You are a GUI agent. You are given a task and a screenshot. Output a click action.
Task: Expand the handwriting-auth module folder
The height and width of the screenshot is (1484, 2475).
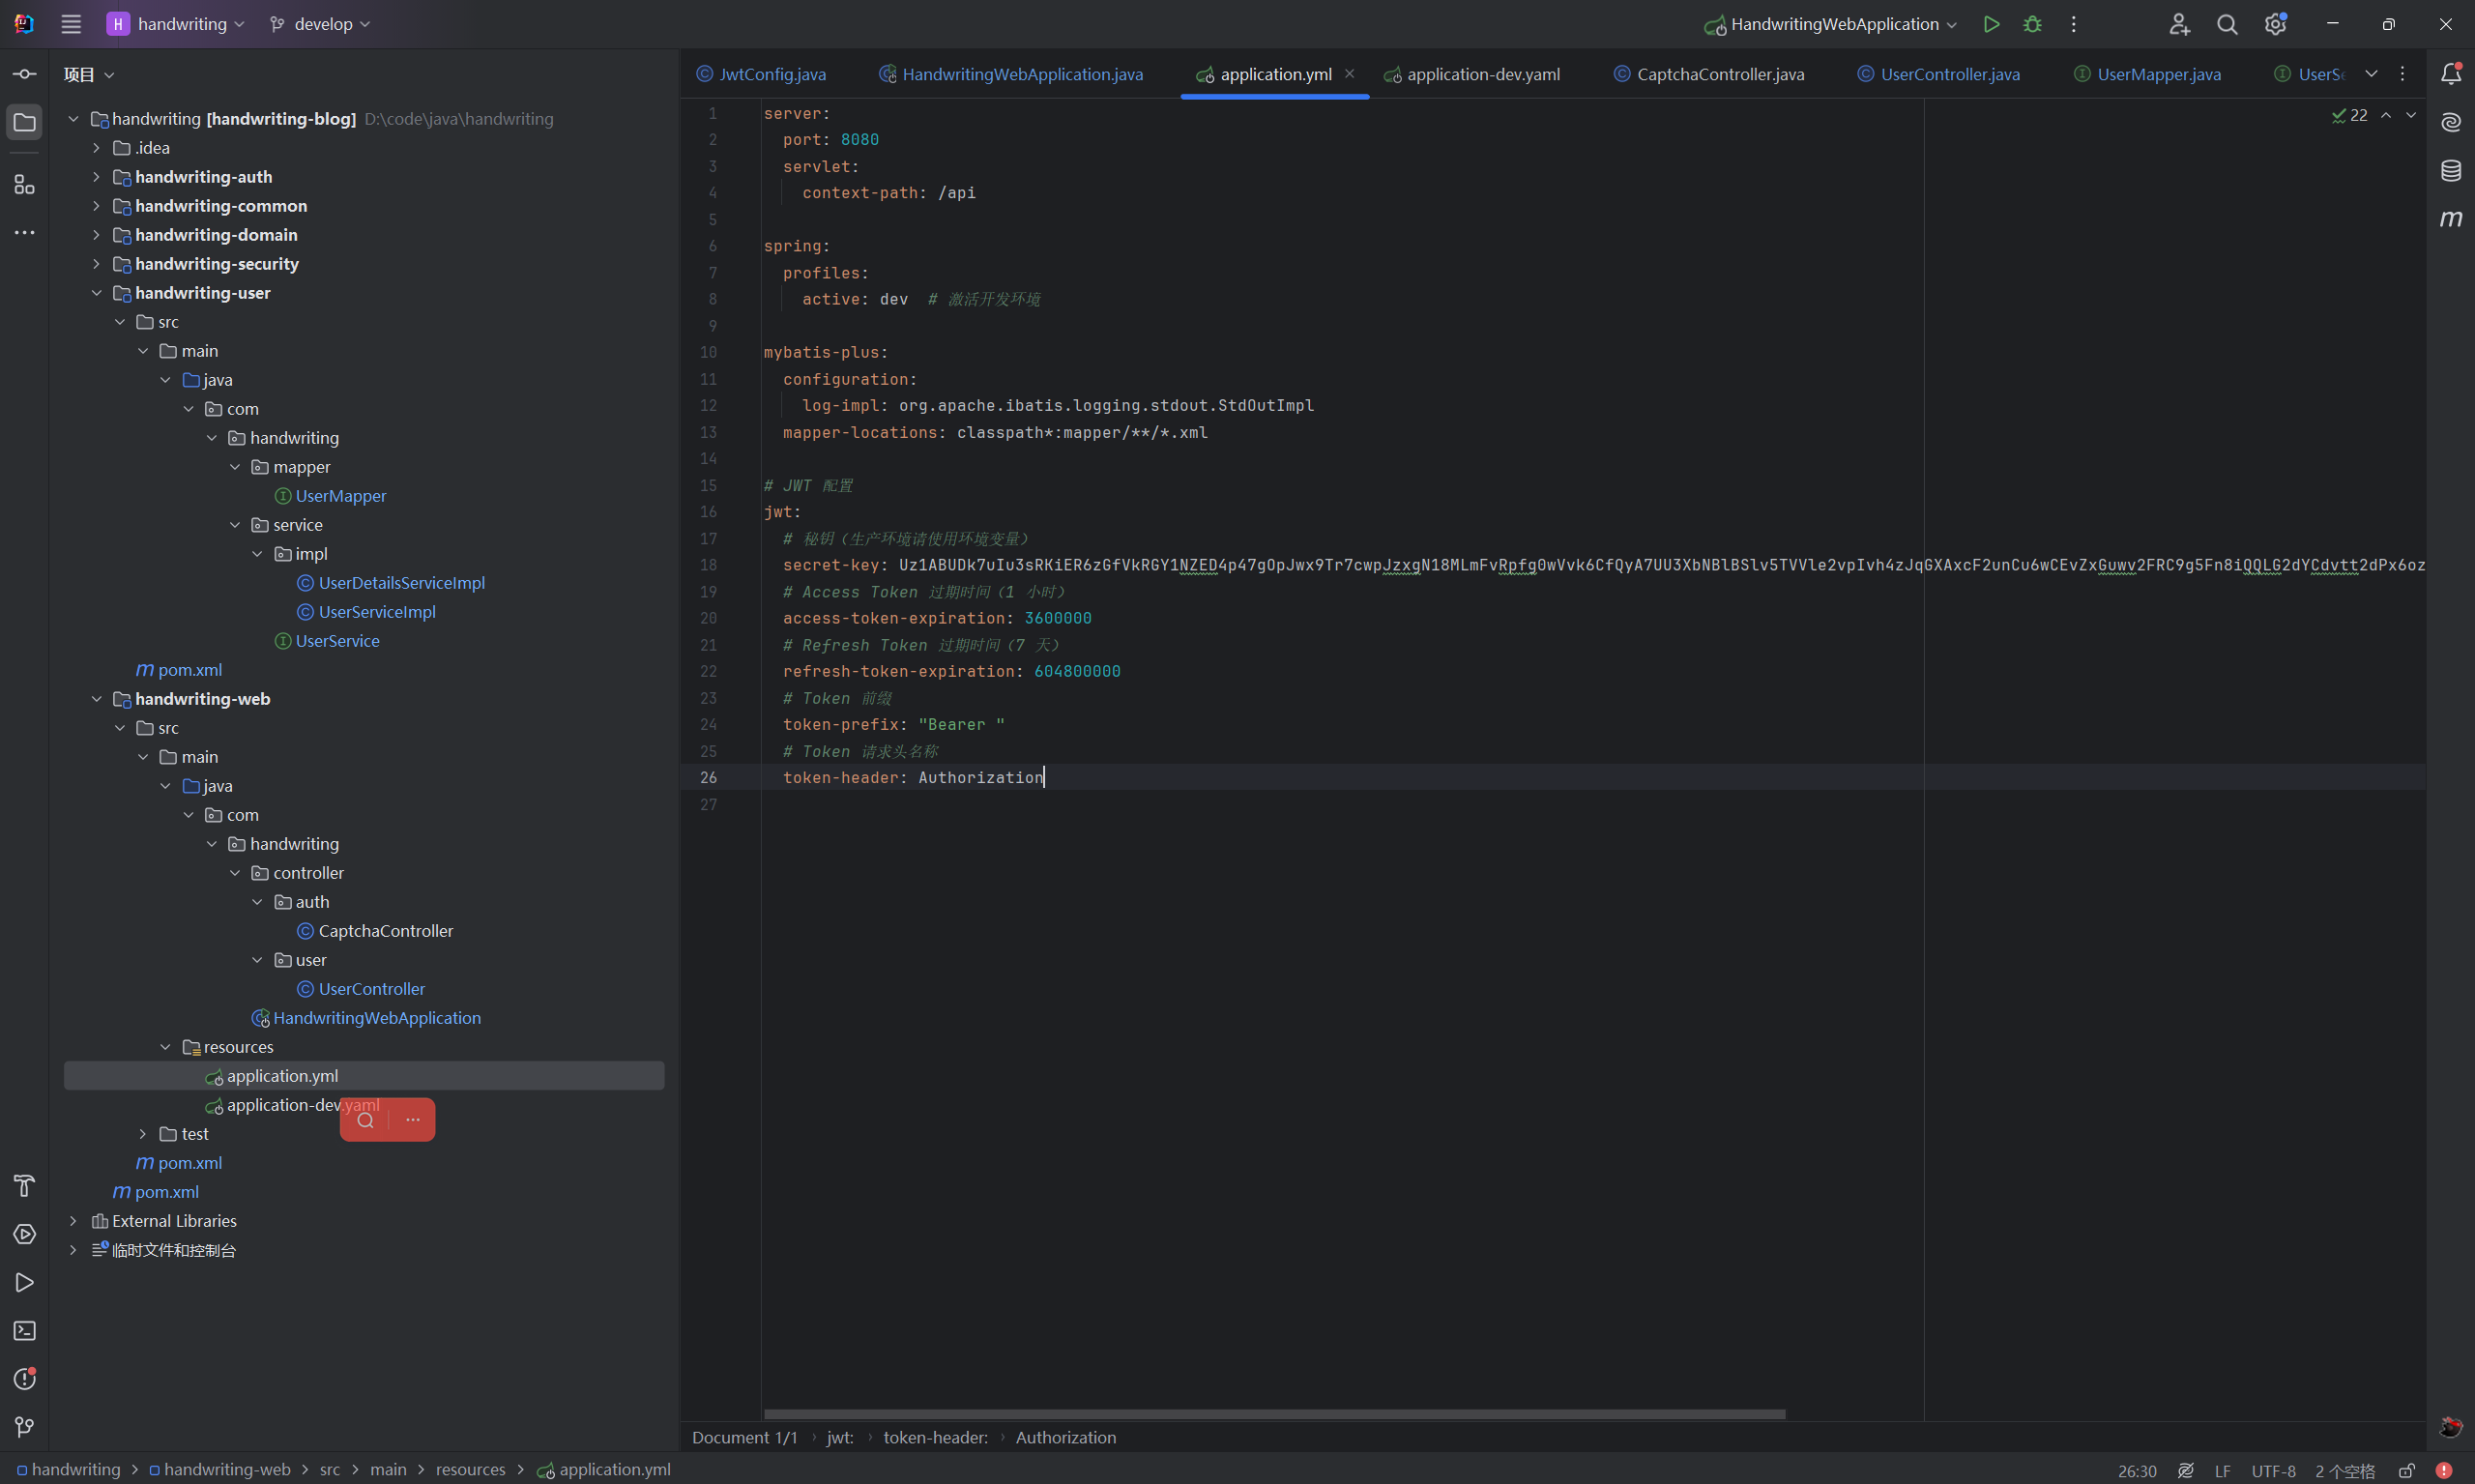[x=96, y=177]
